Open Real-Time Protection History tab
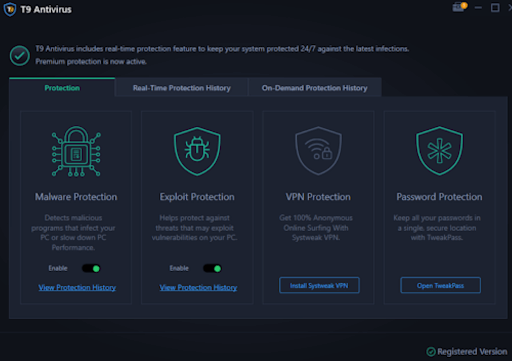 (x=182, y=88)
